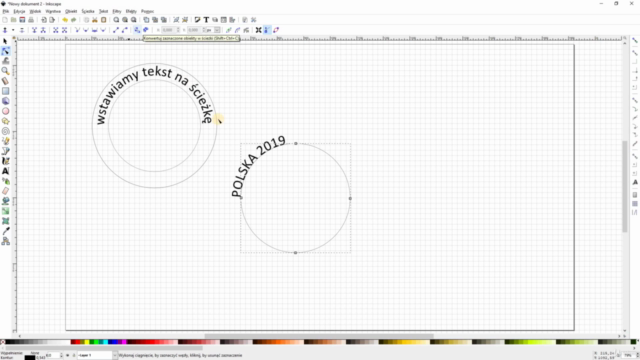The image size is (640, 360).
Task: Click the Undo arrow icon
Action: [x=64, y=20]
